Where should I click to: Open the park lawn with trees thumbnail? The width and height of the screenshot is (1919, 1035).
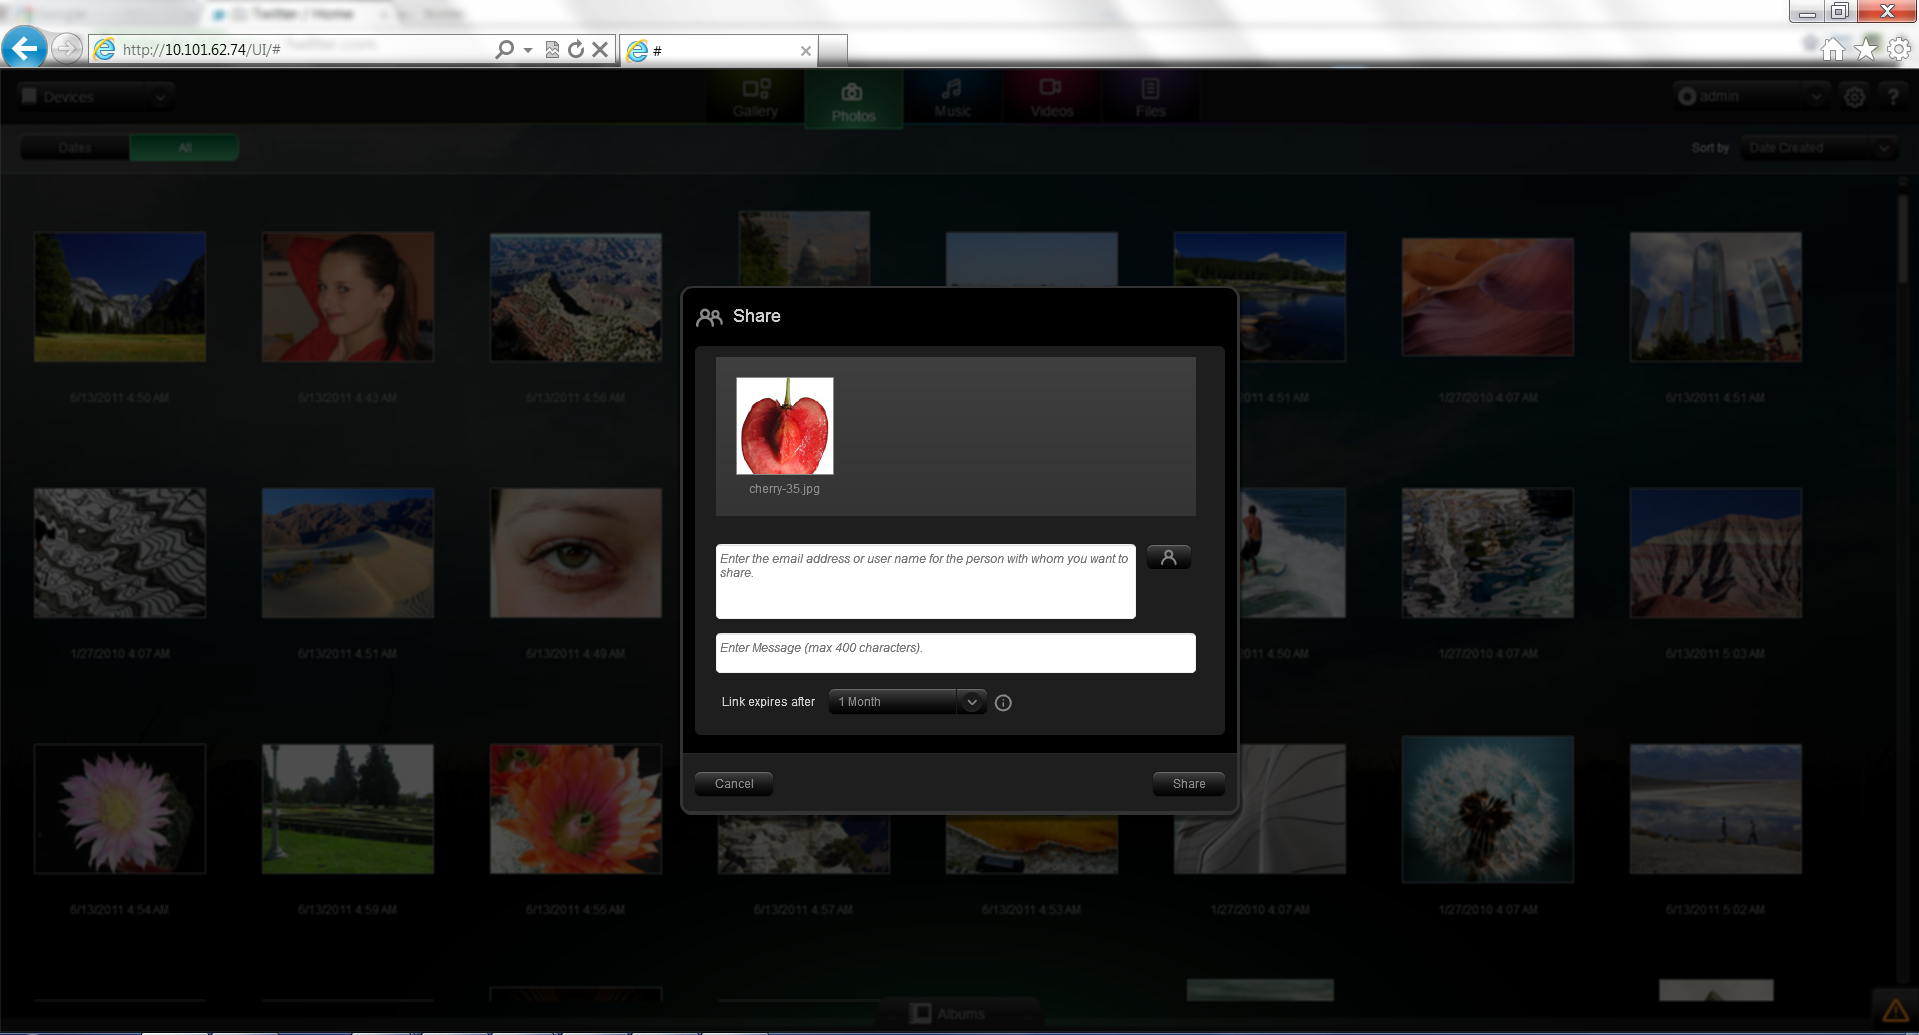[x=348, y=809]
